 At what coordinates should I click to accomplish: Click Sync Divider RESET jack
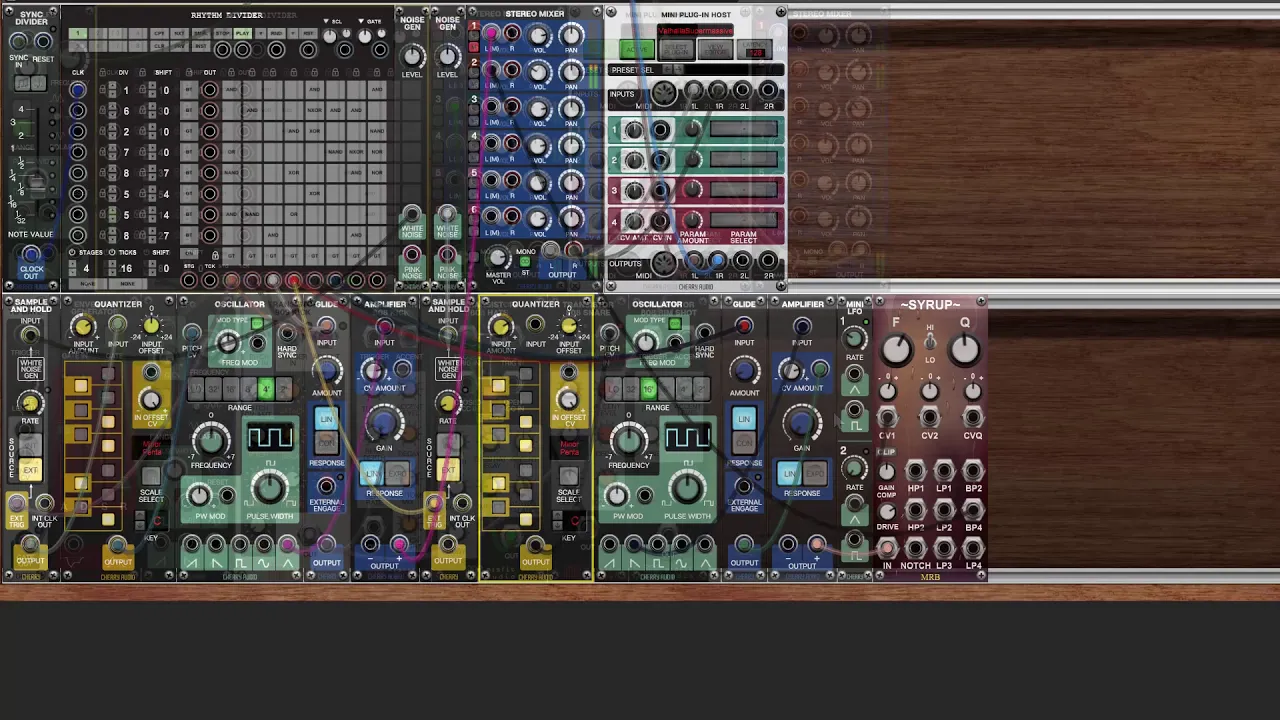[x=43, y=41]
